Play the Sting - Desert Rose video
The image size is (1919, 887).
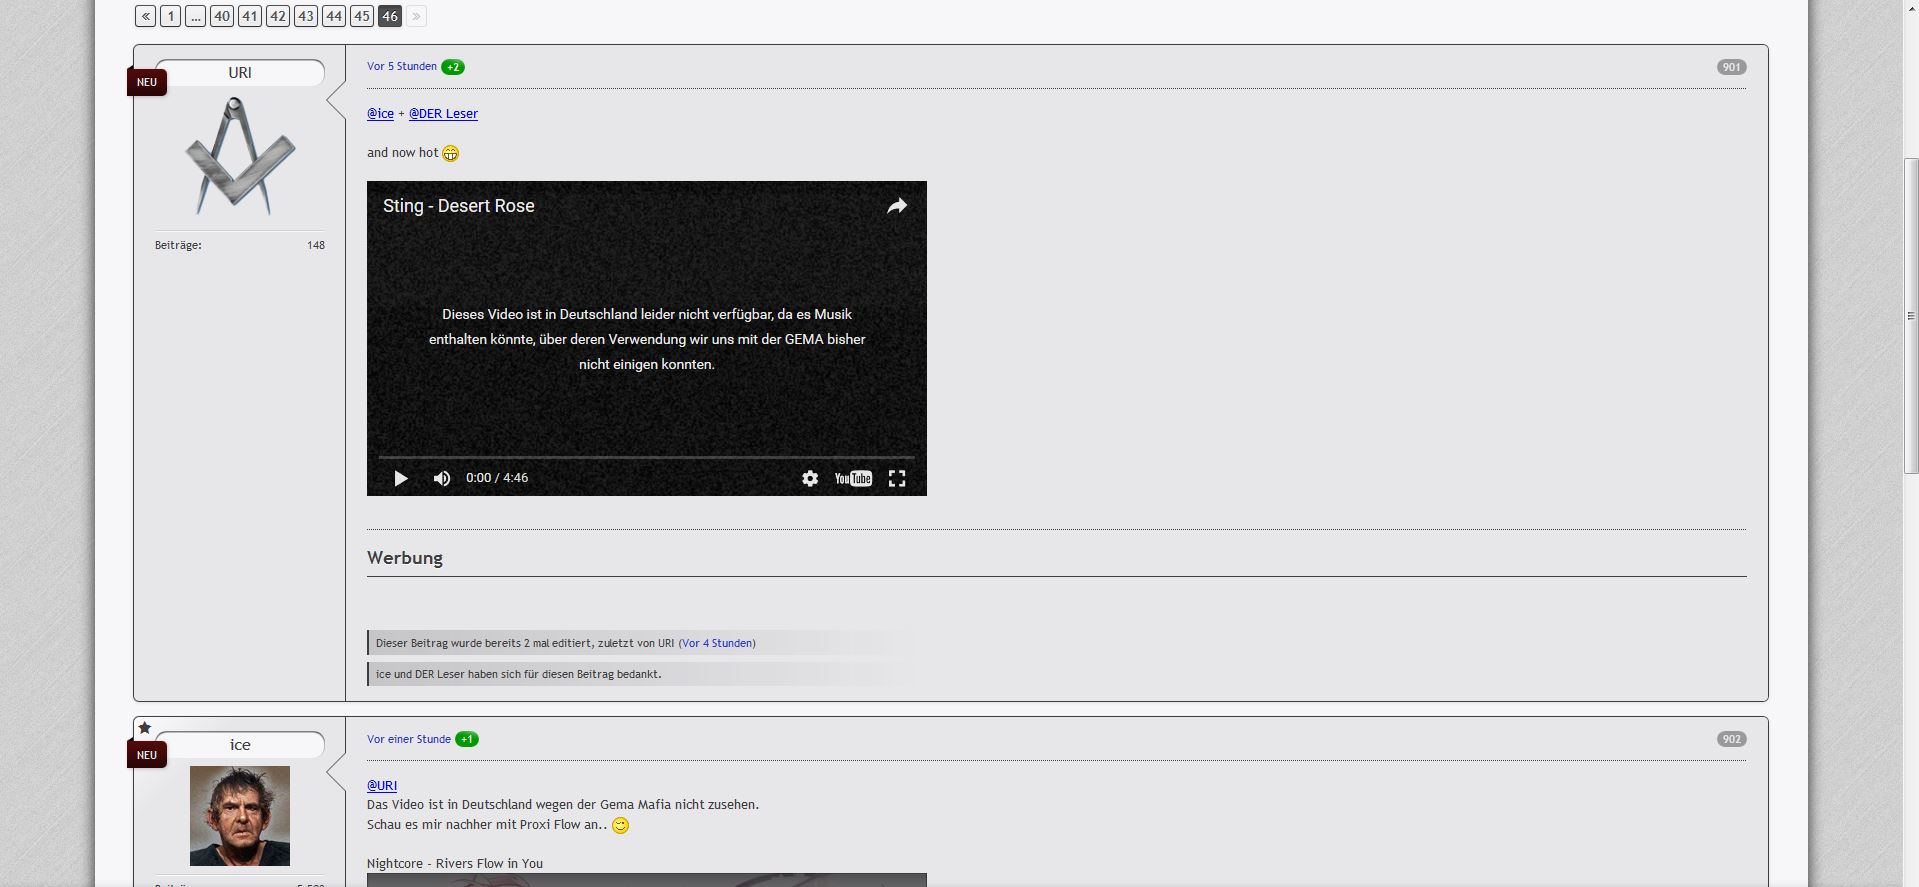point(401,478)
